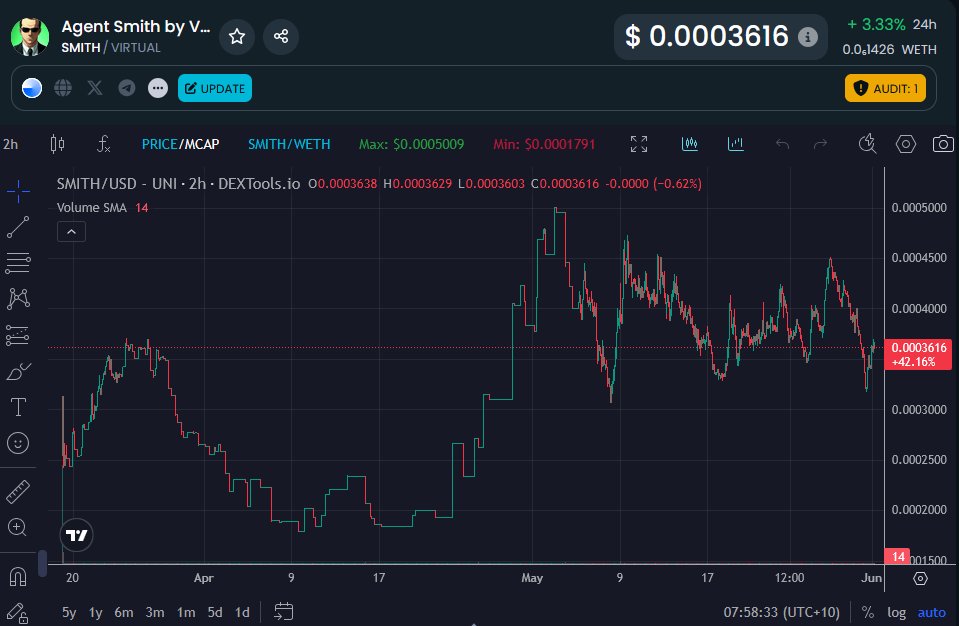Click the current price label 0.0003616

[x=918, y=355]
